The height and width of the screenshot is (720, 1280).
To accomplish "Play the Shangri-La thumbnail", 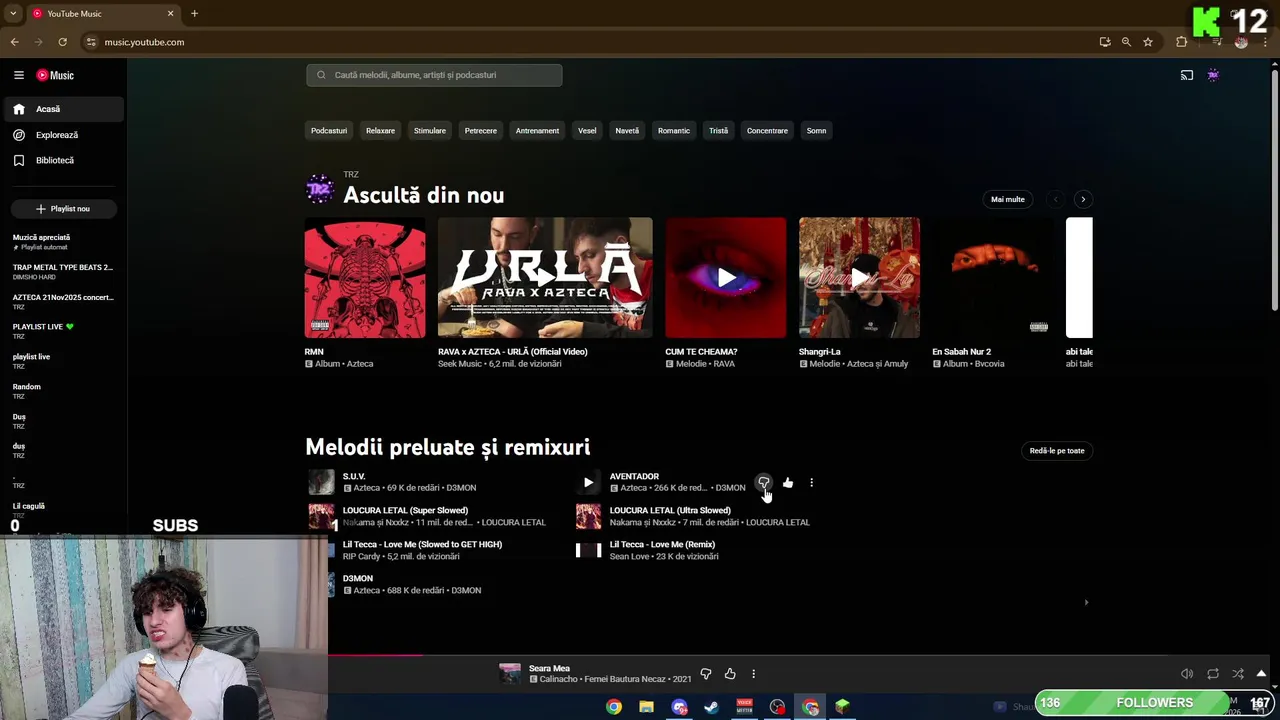I will 859,278.
